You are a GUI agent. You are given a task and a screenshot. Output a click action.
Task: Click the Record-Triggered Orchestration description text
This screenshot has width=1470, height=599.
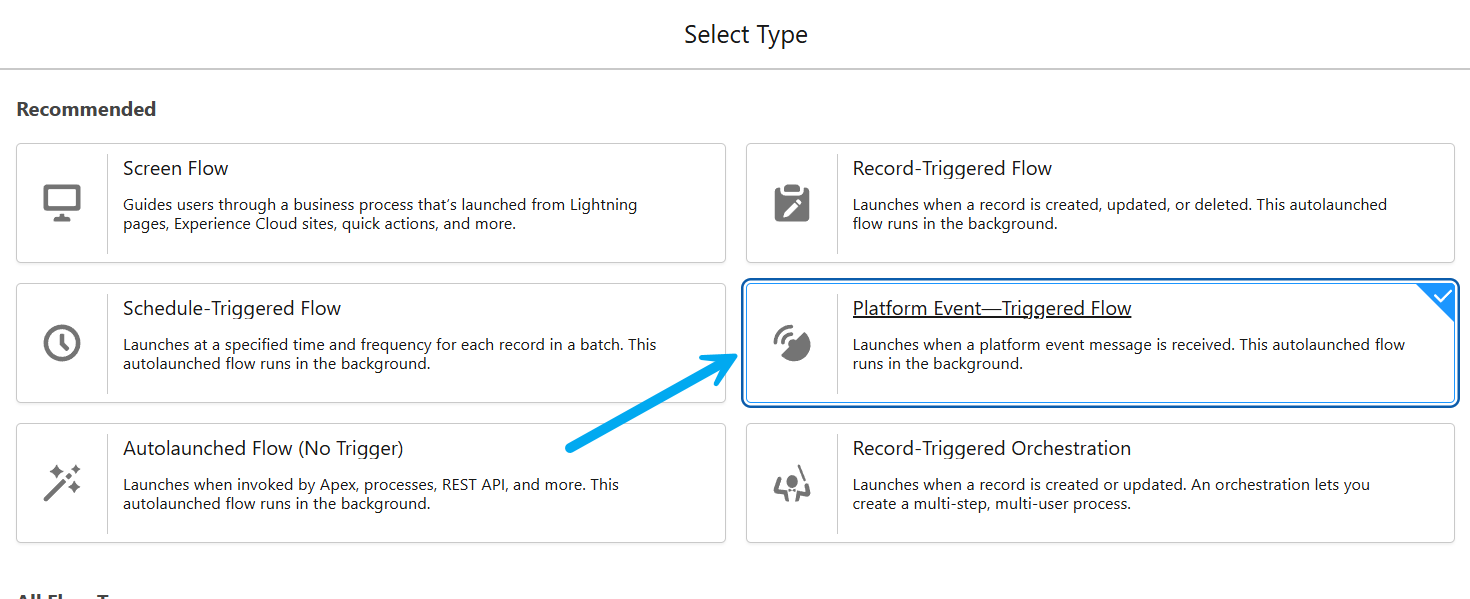[1111, 494]
